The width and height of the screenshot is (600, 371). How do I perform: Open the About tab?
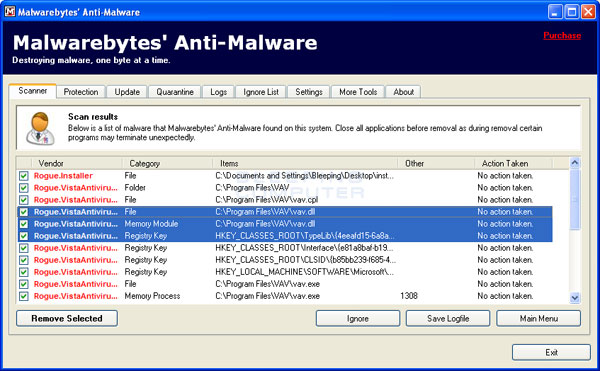pyautogui.click(x=404, y=92)
